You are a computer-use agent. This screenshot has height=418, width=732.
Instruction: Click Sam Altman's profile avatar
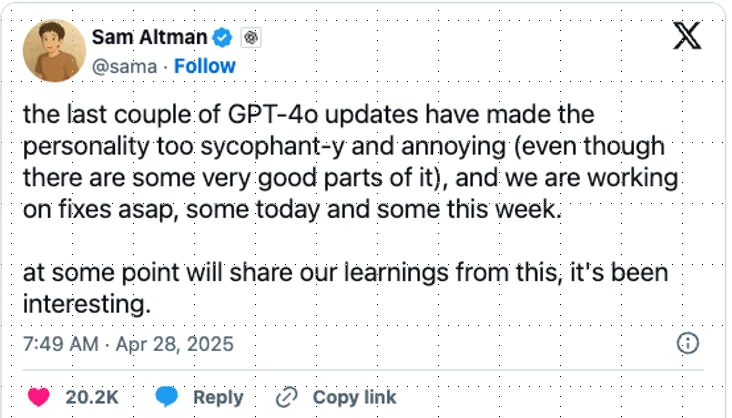[54, 51]
